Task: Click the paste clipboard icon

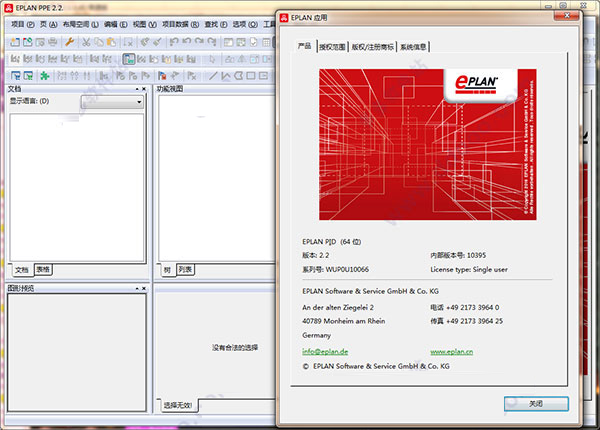Action: point(111,42)
